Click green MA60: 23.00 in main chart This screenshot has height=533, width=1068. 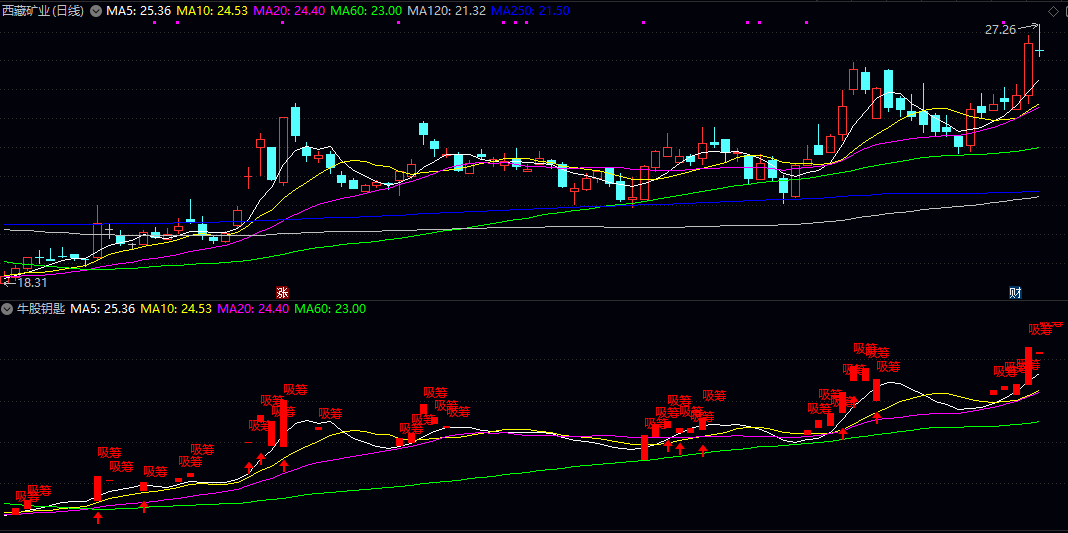[367, 11]
